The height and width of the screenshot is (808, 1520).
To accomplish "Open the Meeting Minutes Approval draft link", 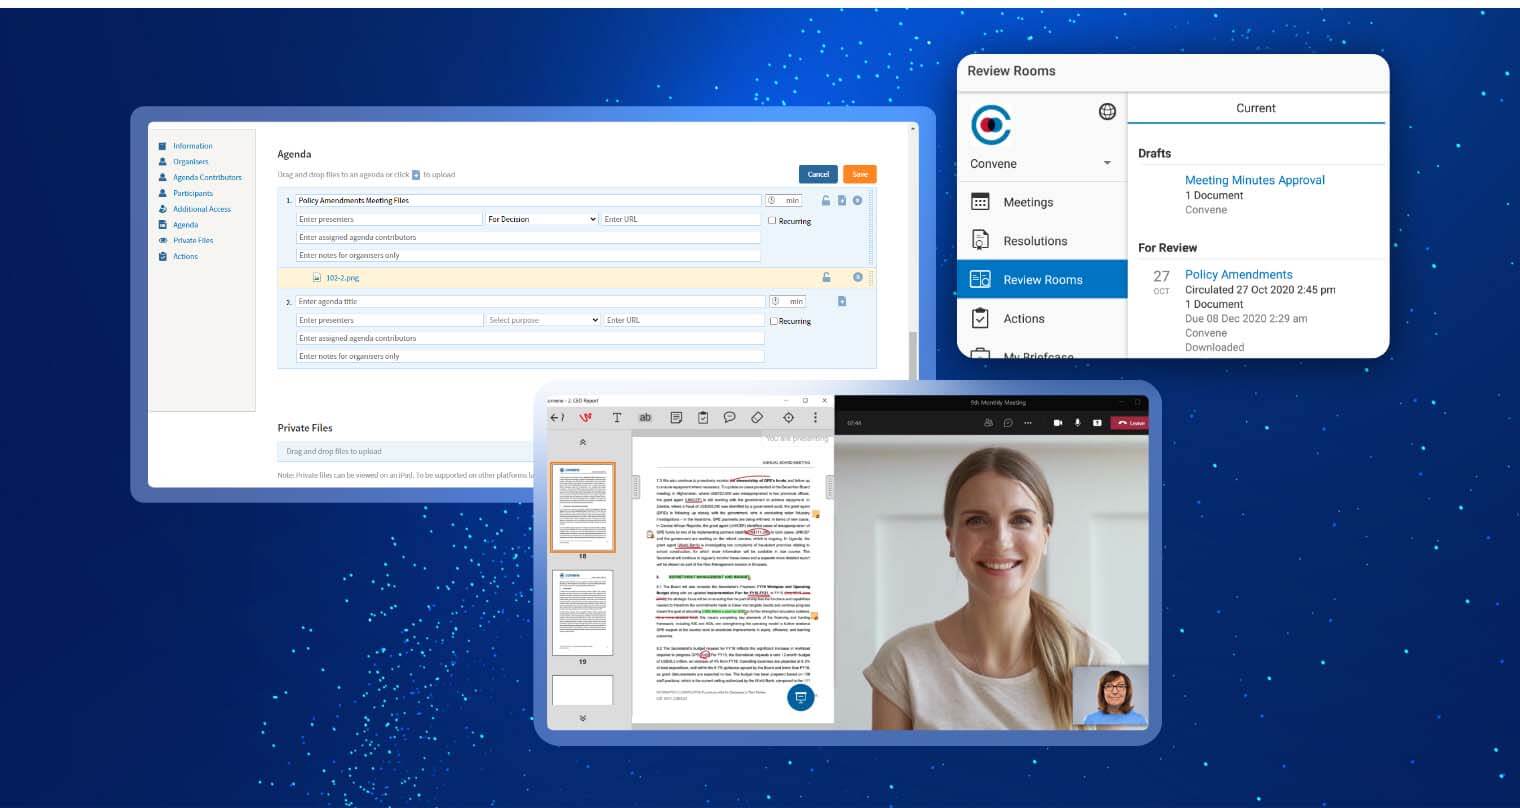I will click(1254, 180).
